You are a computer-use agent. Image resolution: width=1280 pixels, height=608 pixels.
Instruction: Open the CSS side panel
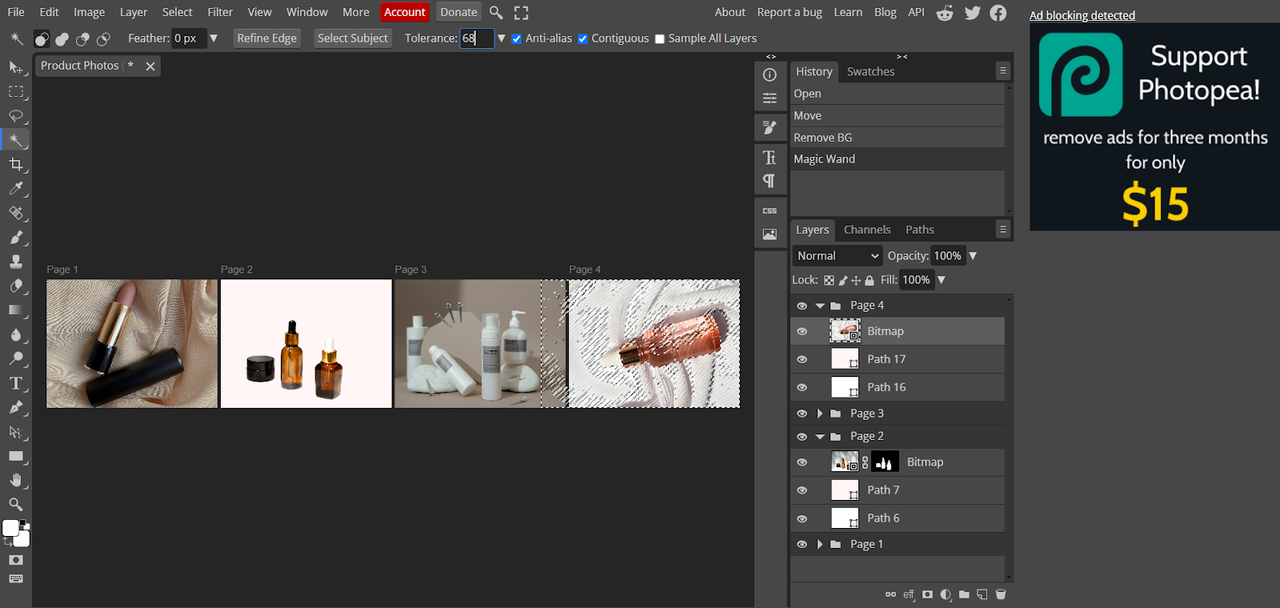click(x=769, y=211)
